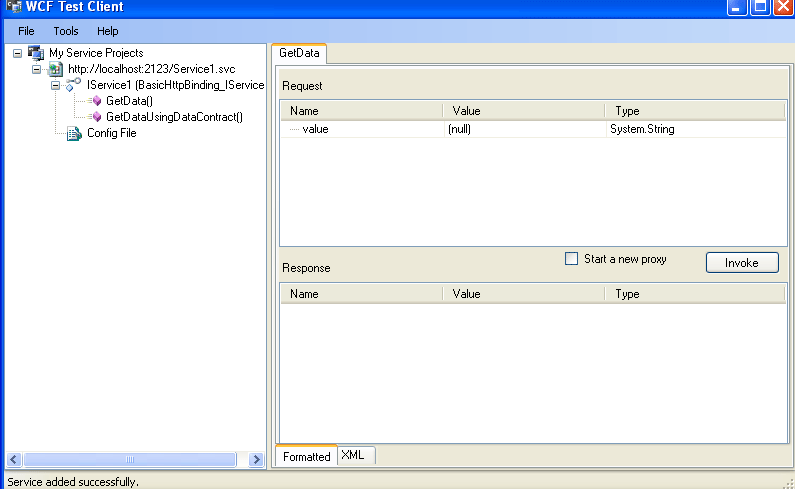This screenshot has height=489, width=795.
Task: Click the tree scroll right arrow
Action: pos(257,460)
